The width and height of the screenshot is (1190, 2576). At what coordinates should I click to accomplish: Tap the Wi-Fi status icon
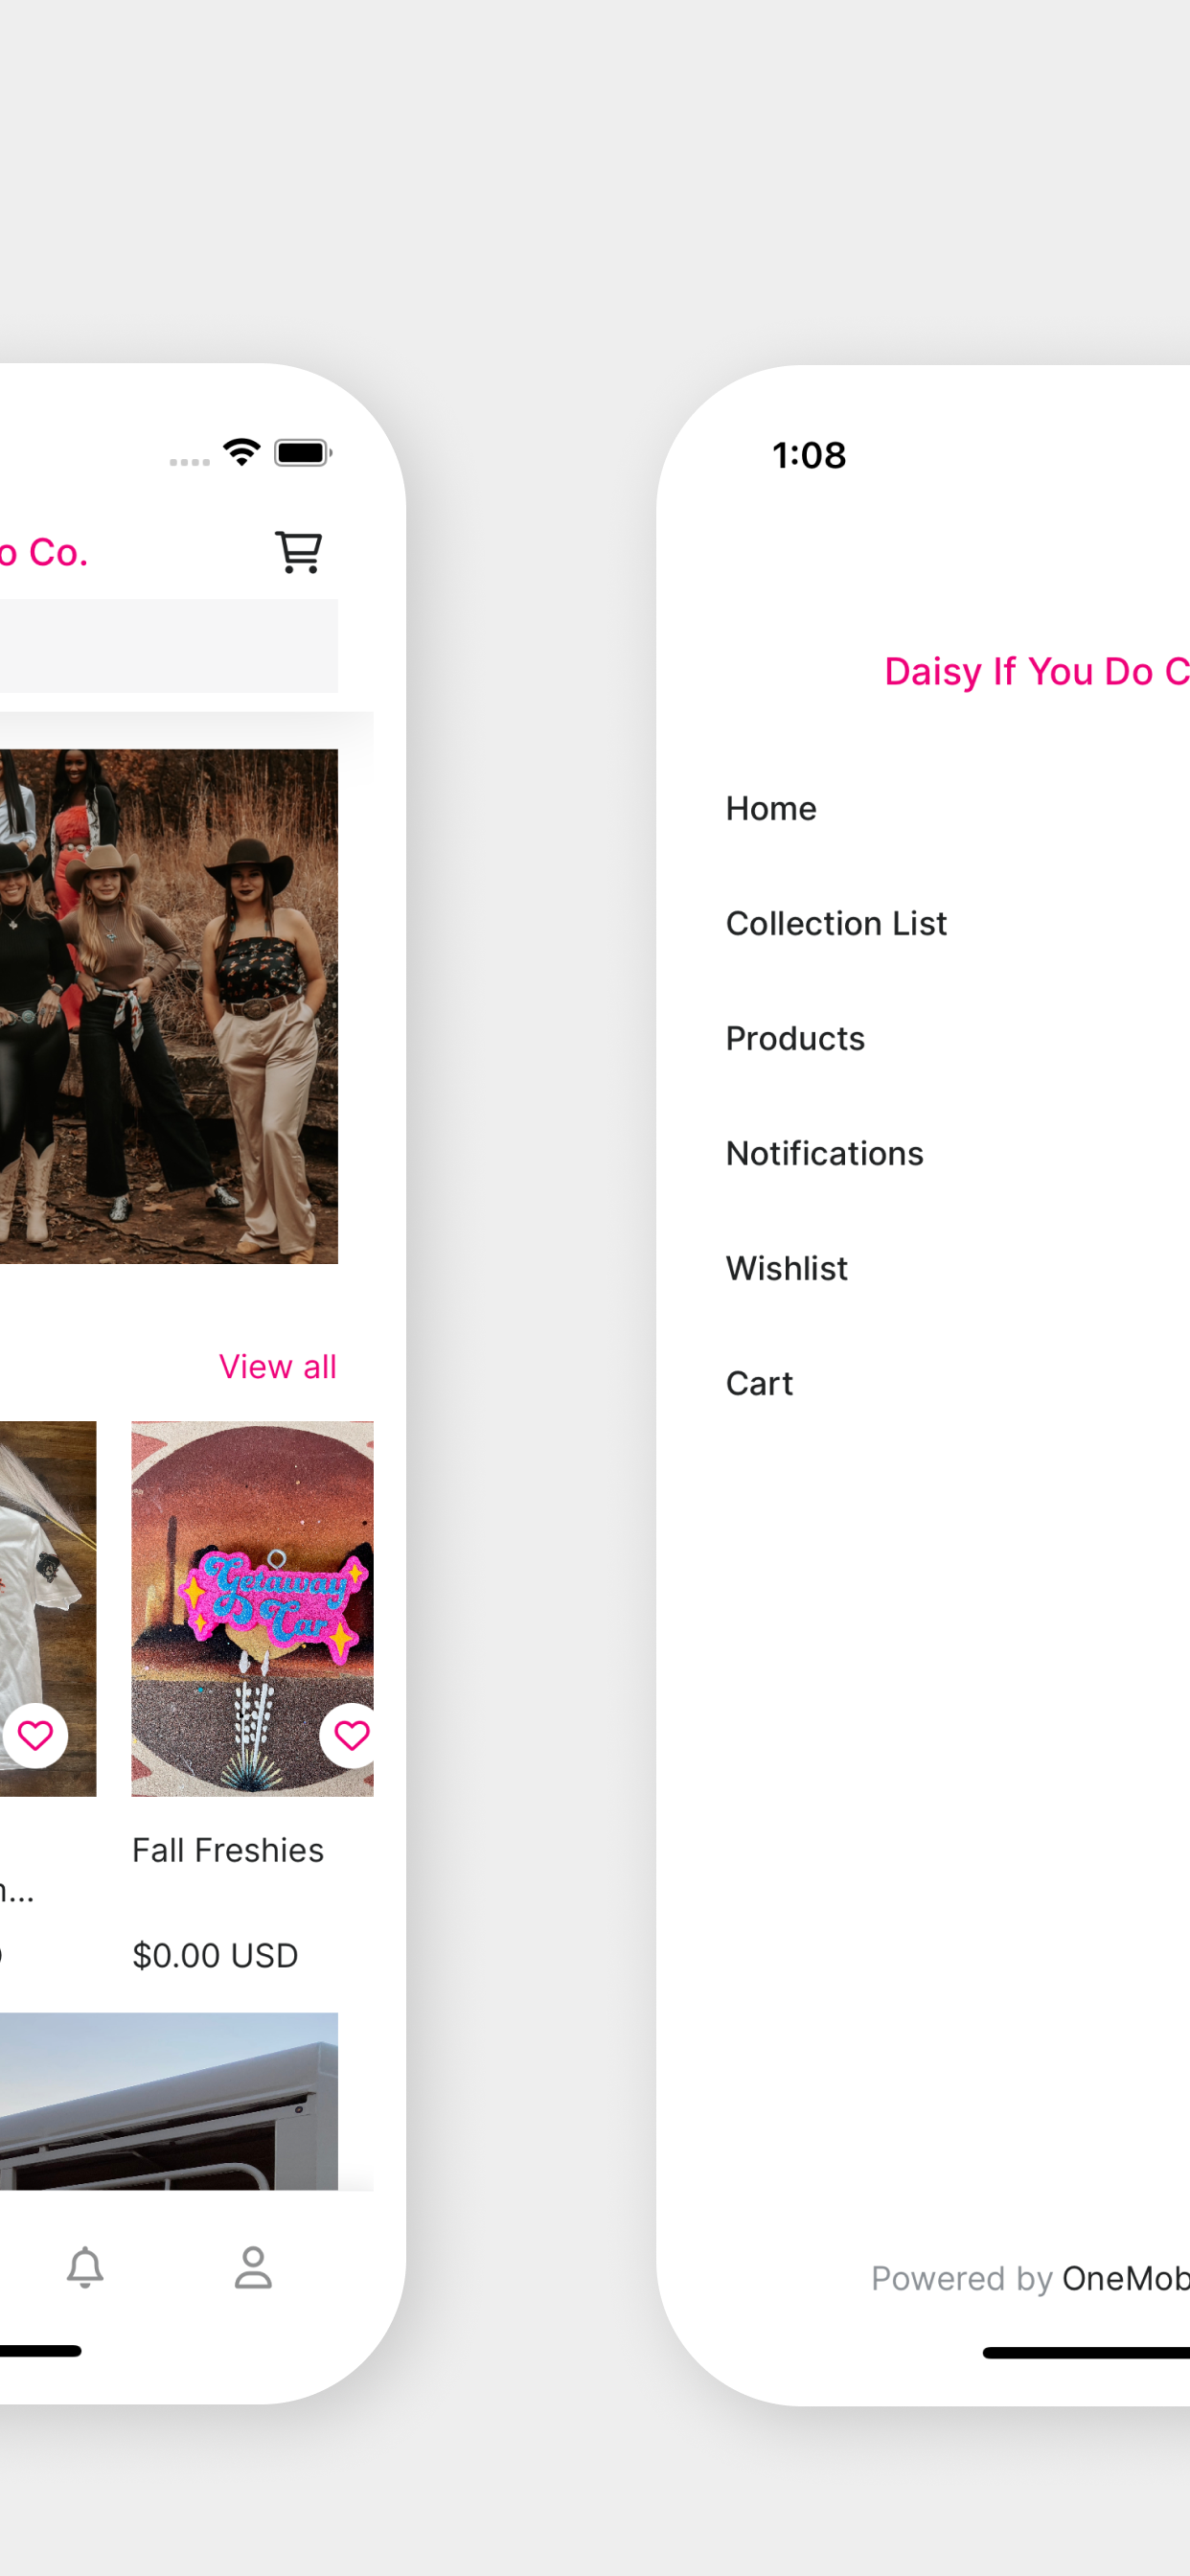(242, 452)
